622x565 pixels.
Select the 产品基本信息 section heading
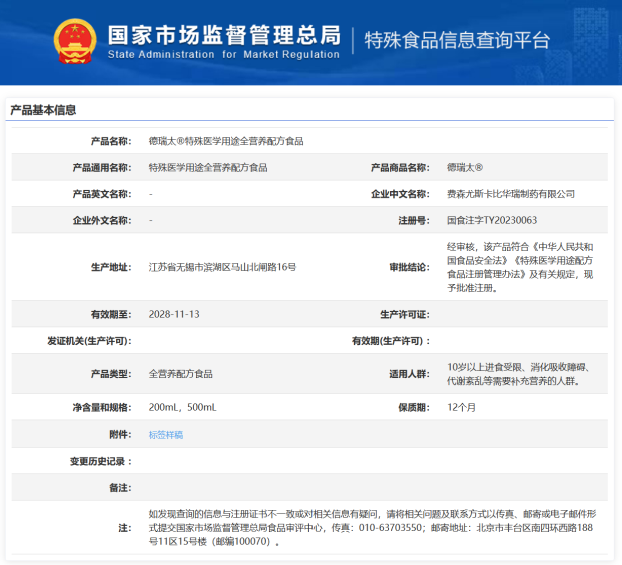click(43, 110)
